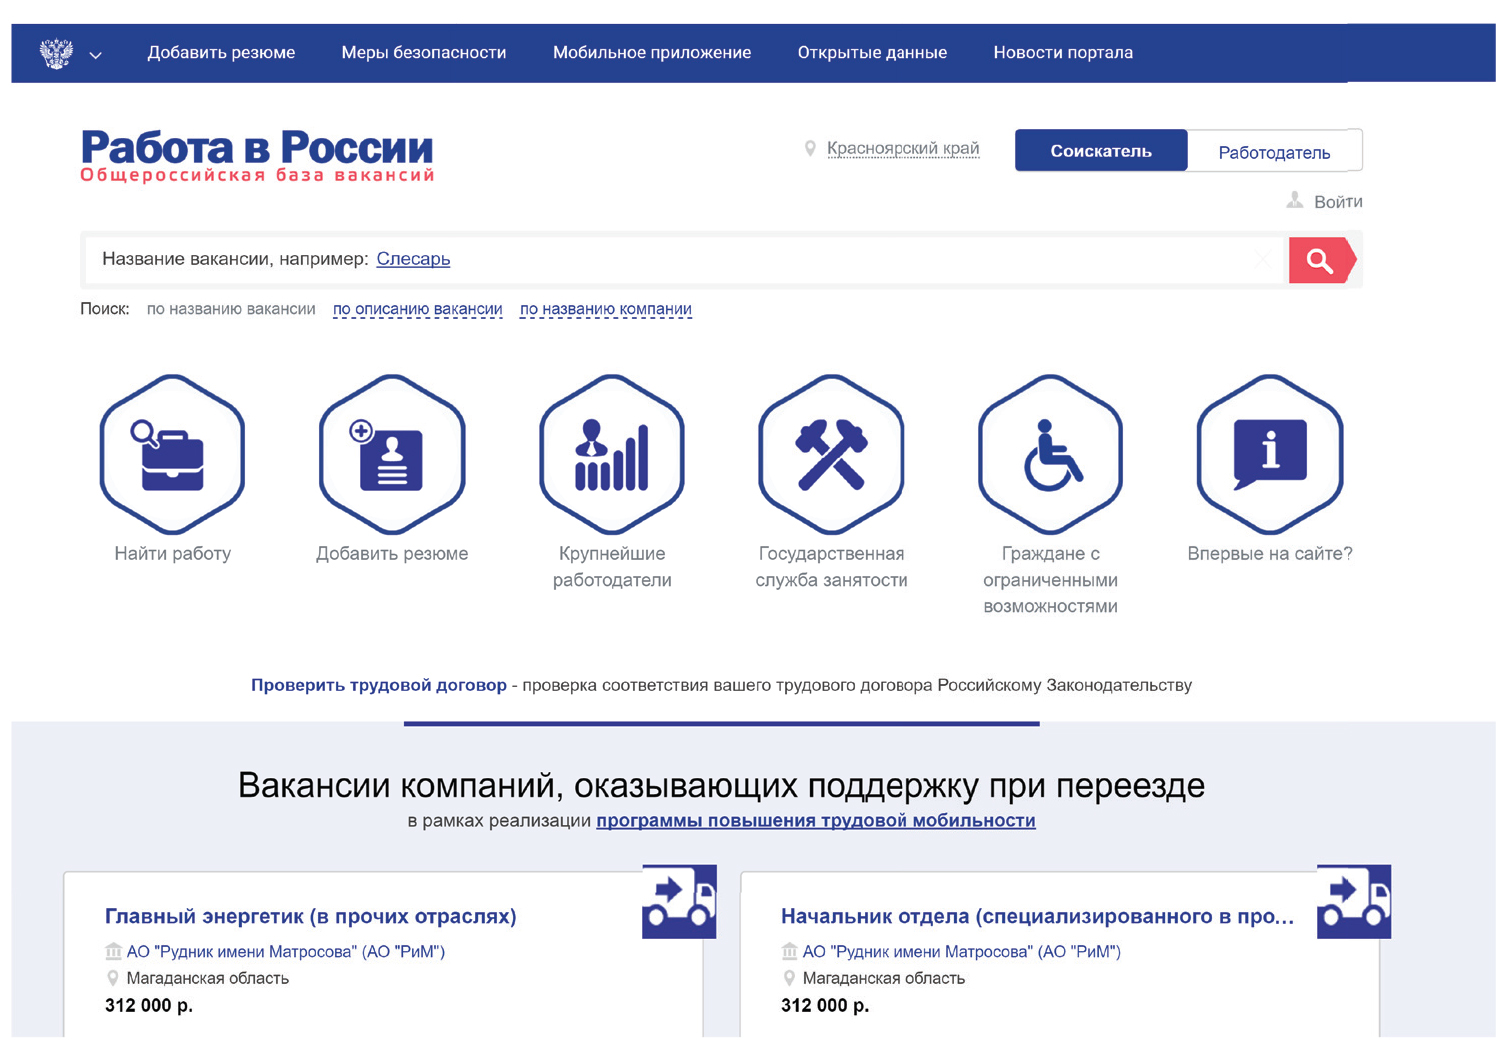
Task: Switch search to 'по описанию вакансии'
Action: [417, 309]
